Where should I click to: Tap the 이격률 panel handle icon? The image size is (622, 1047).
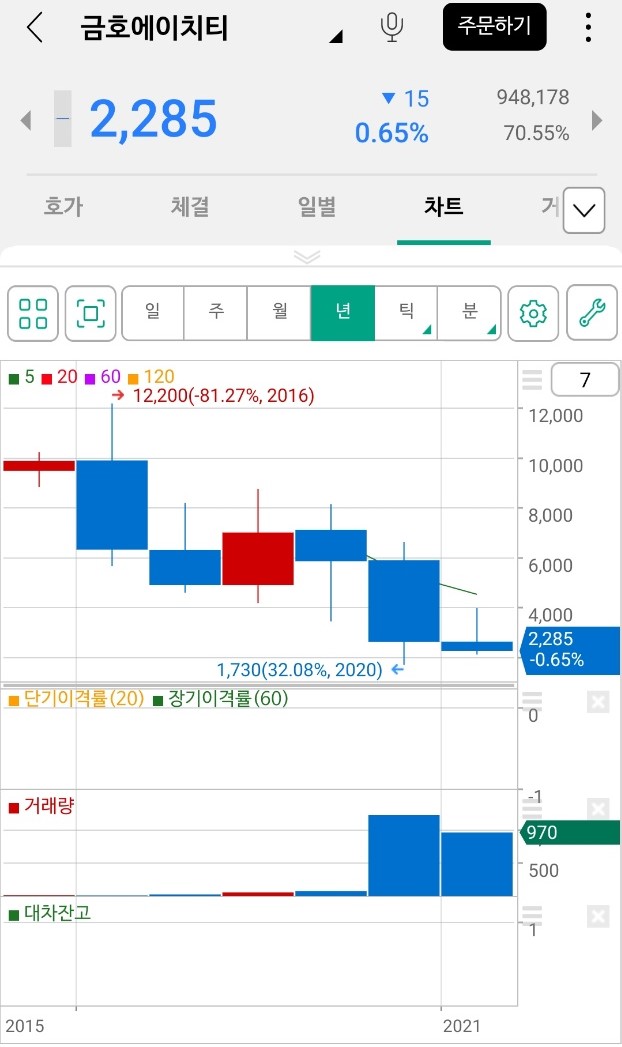click(x=532, y=700)
